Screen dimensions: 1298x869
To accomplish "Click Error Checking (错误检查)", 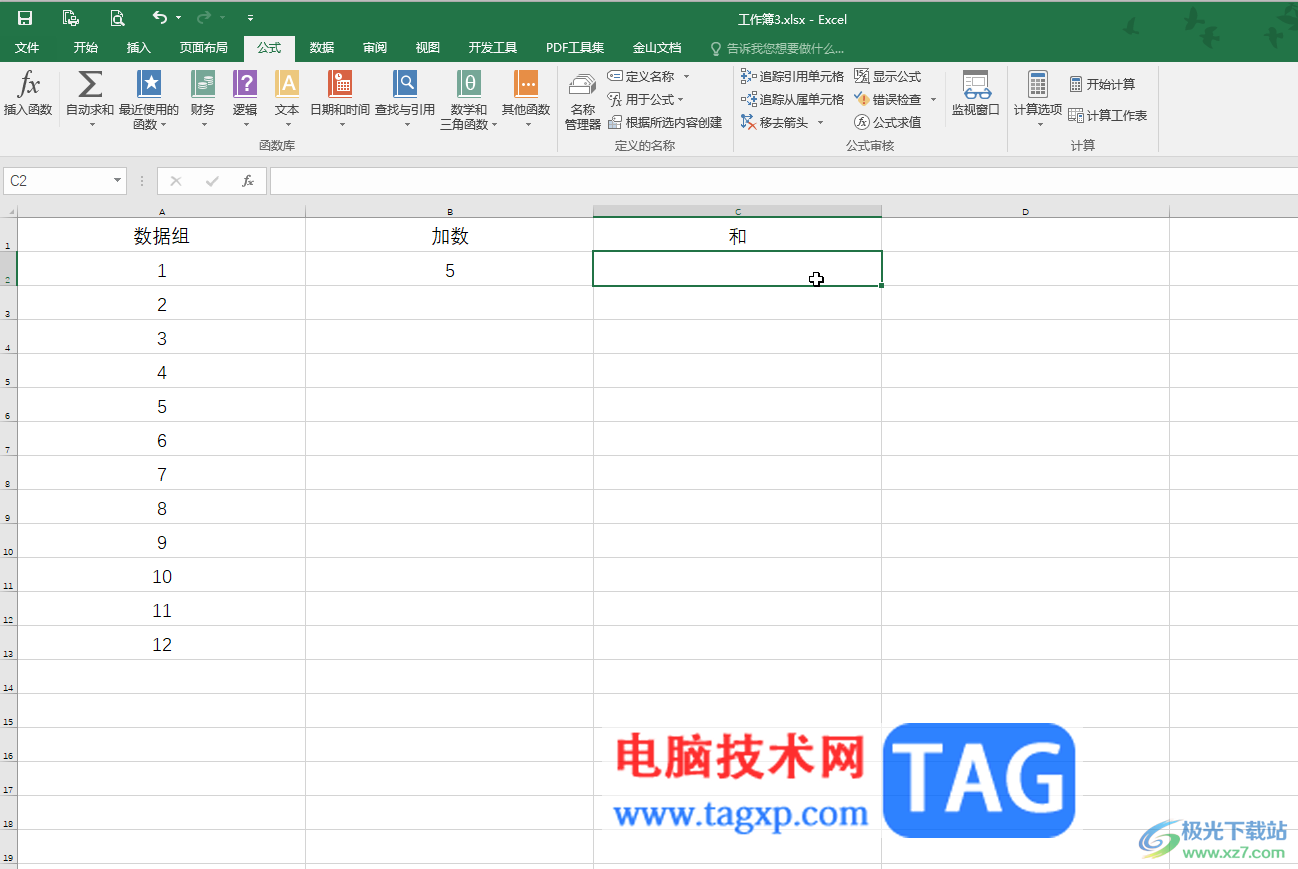I will (x=888, y=99).
